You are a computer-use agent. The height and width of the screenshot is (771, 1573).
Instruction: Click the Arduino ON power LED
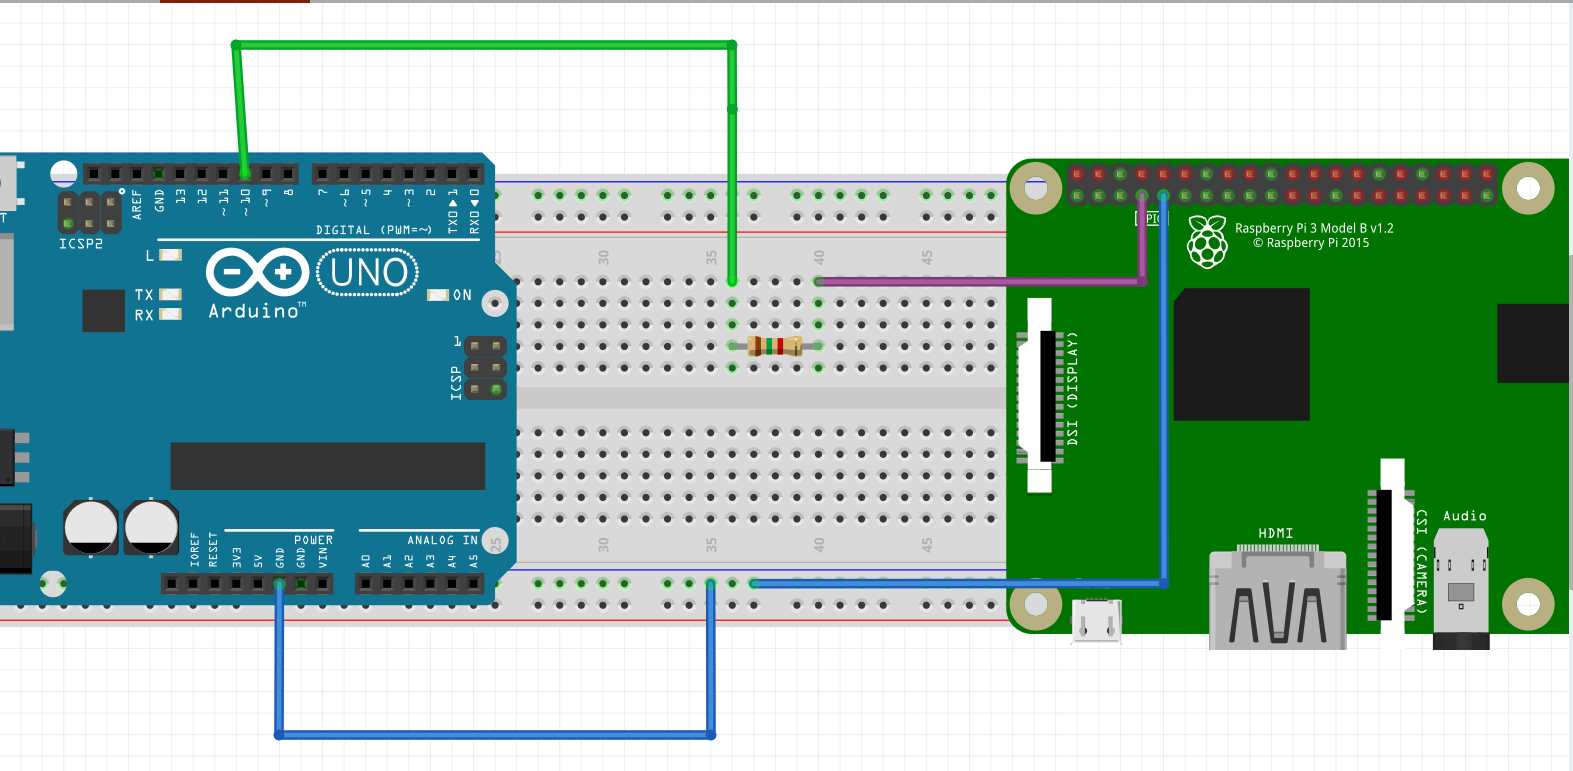(437, 295)
